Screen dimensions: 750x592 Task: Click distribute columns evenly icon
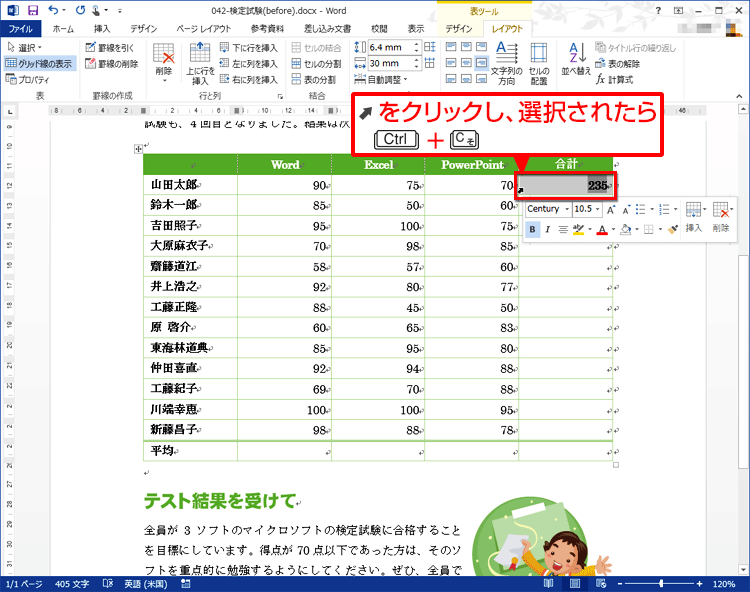click(430, 63)
